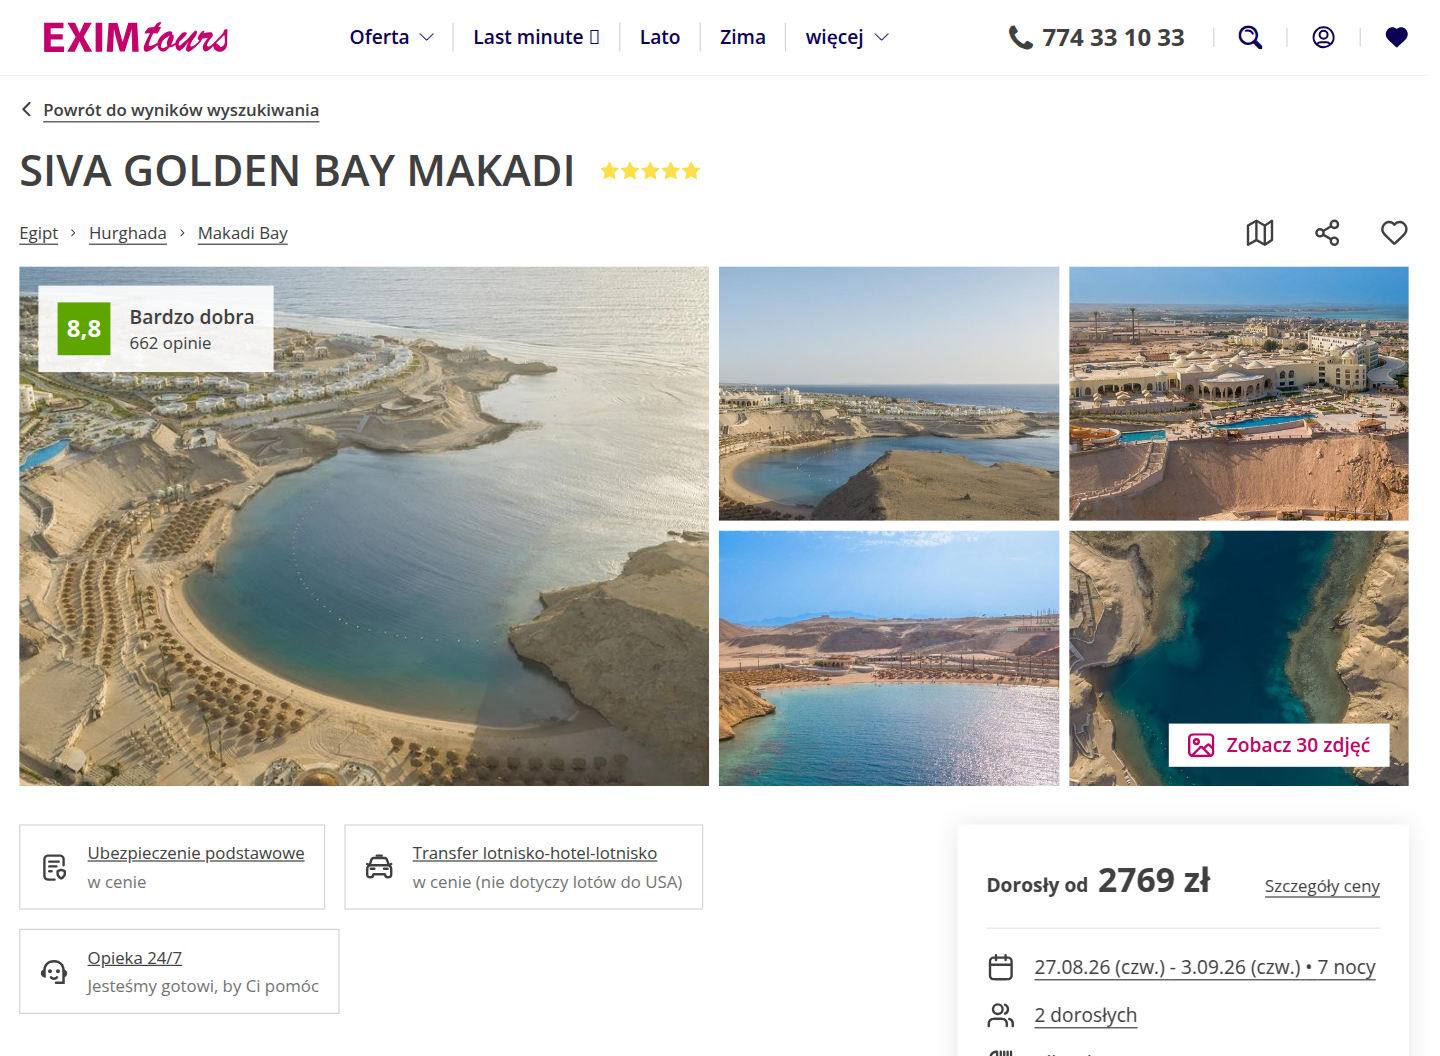This screenshot has width=1440, height=1056.
Task: Change travelers via 2 dorosłych link
Action: (x=1086, y=1015)
